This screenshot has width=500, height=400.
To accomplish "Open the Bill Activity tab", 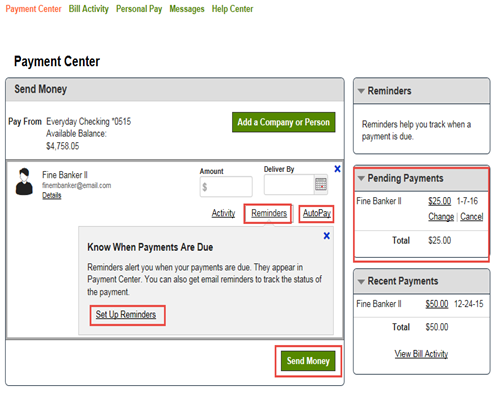I will [89, 9].
